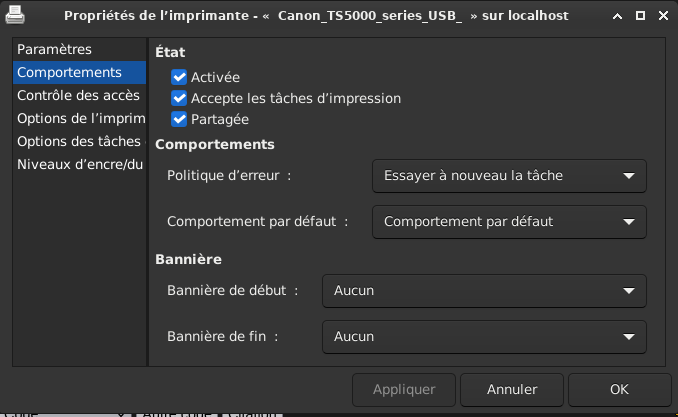
Task: Show the Options des tâches page
Action: [79, 142]
